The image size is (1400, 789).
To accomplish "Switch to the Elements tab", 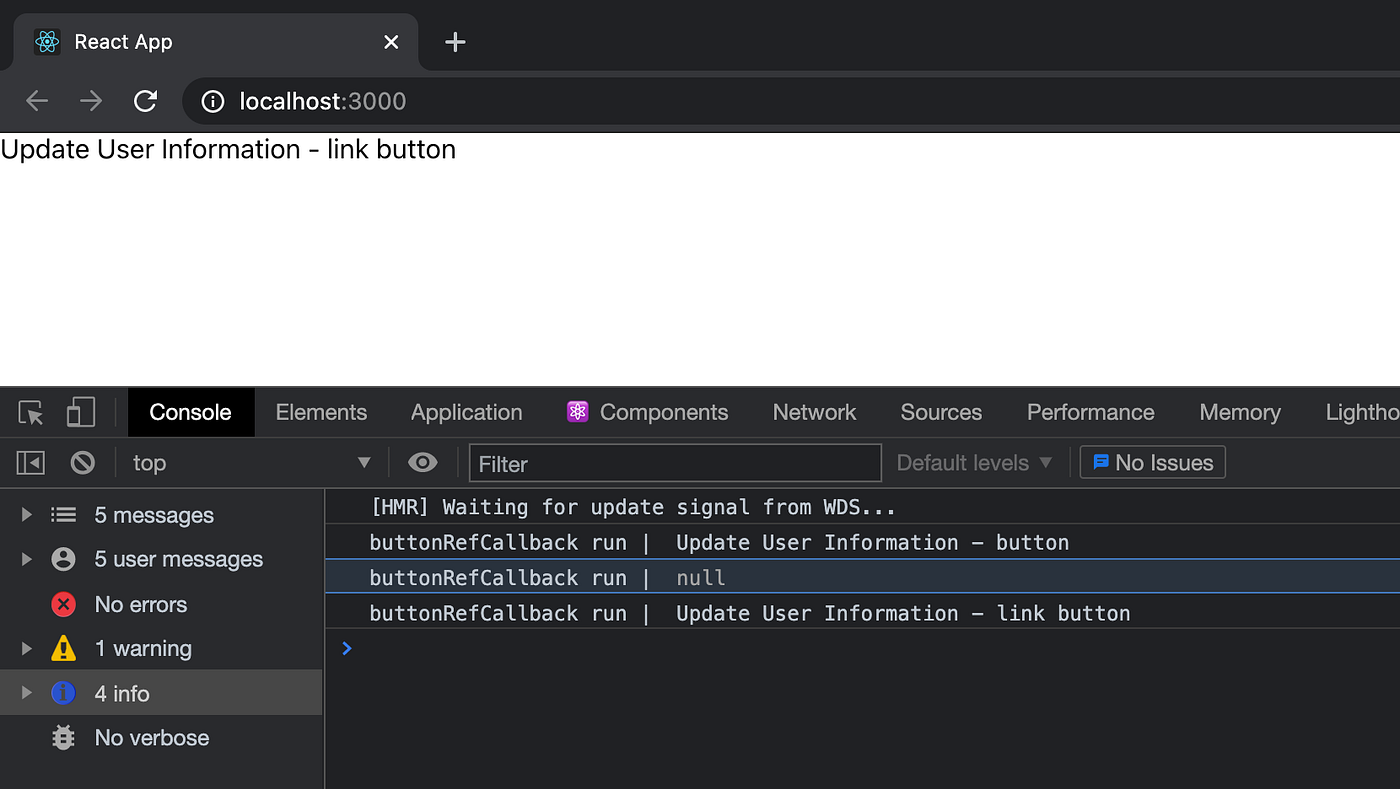I will click(x=321, y=413).
